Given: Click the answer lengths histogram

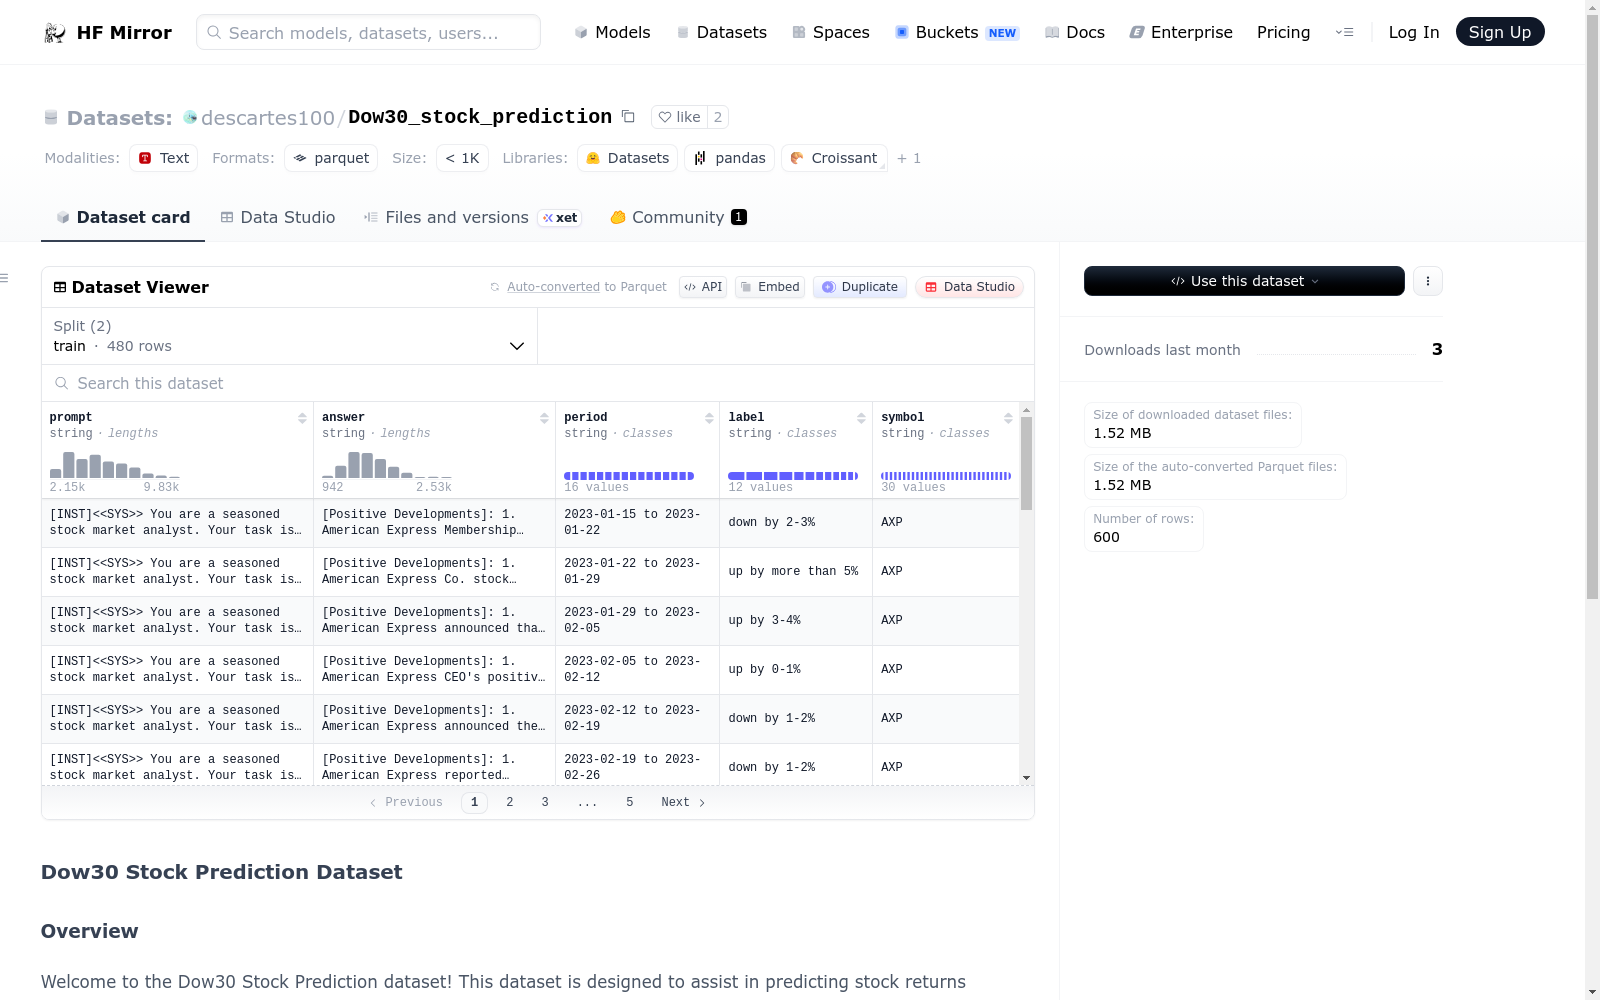Looking at the screenshot, I should [x=387, y=465].
